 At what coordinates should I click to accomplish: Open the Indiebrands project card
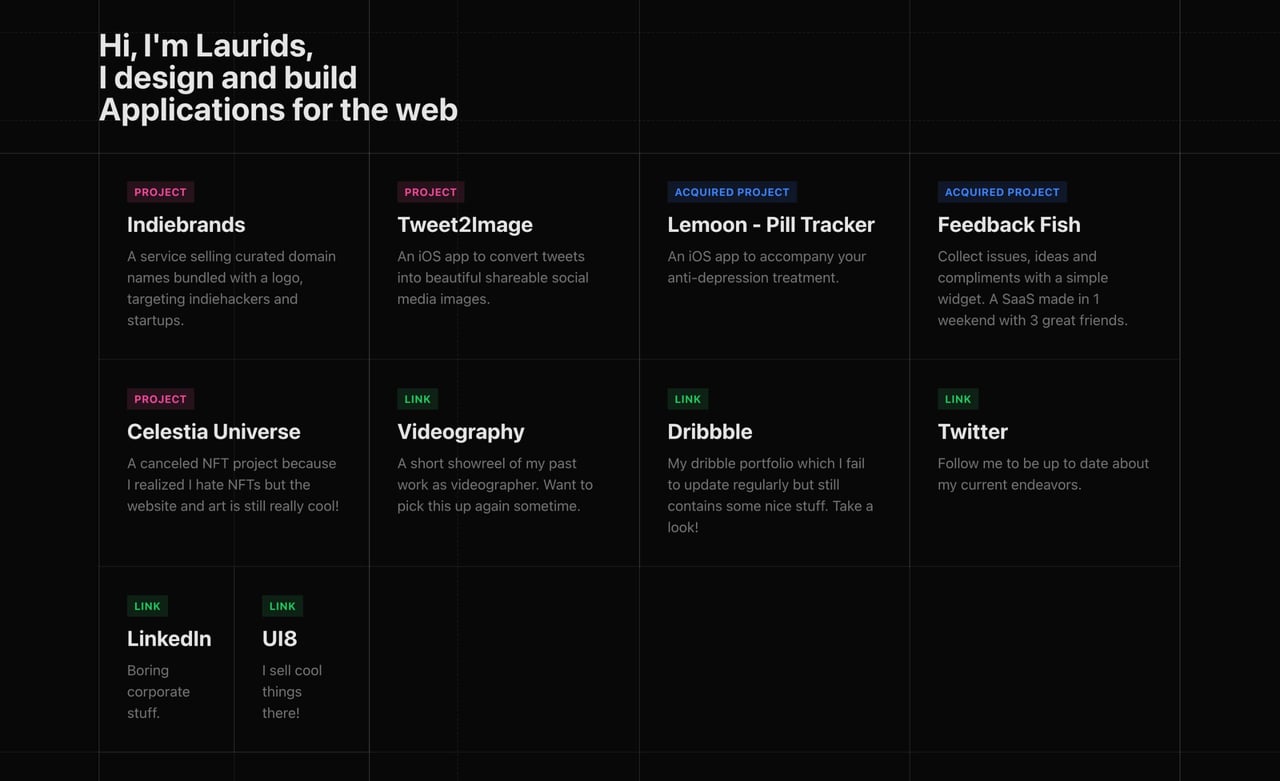(x=186, y=224)
